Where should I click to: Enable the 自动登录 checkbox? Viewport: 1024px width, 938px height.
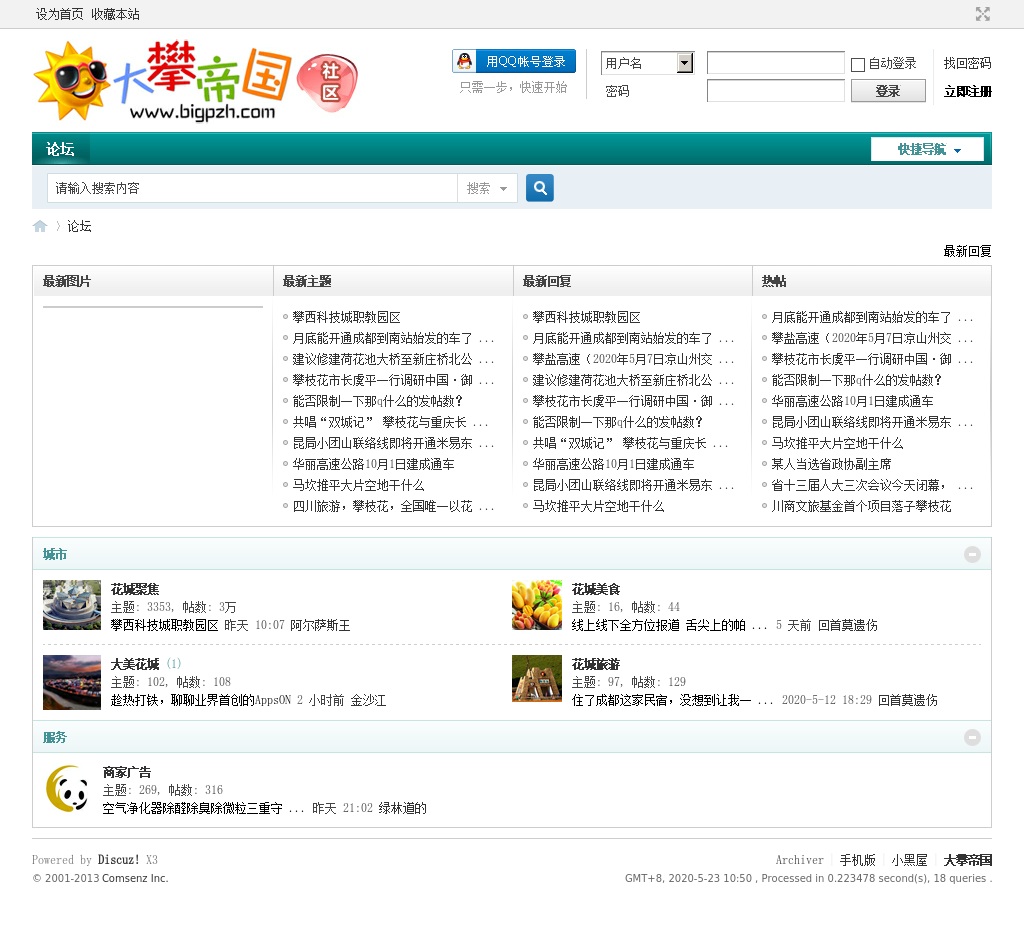click(858, 65)
